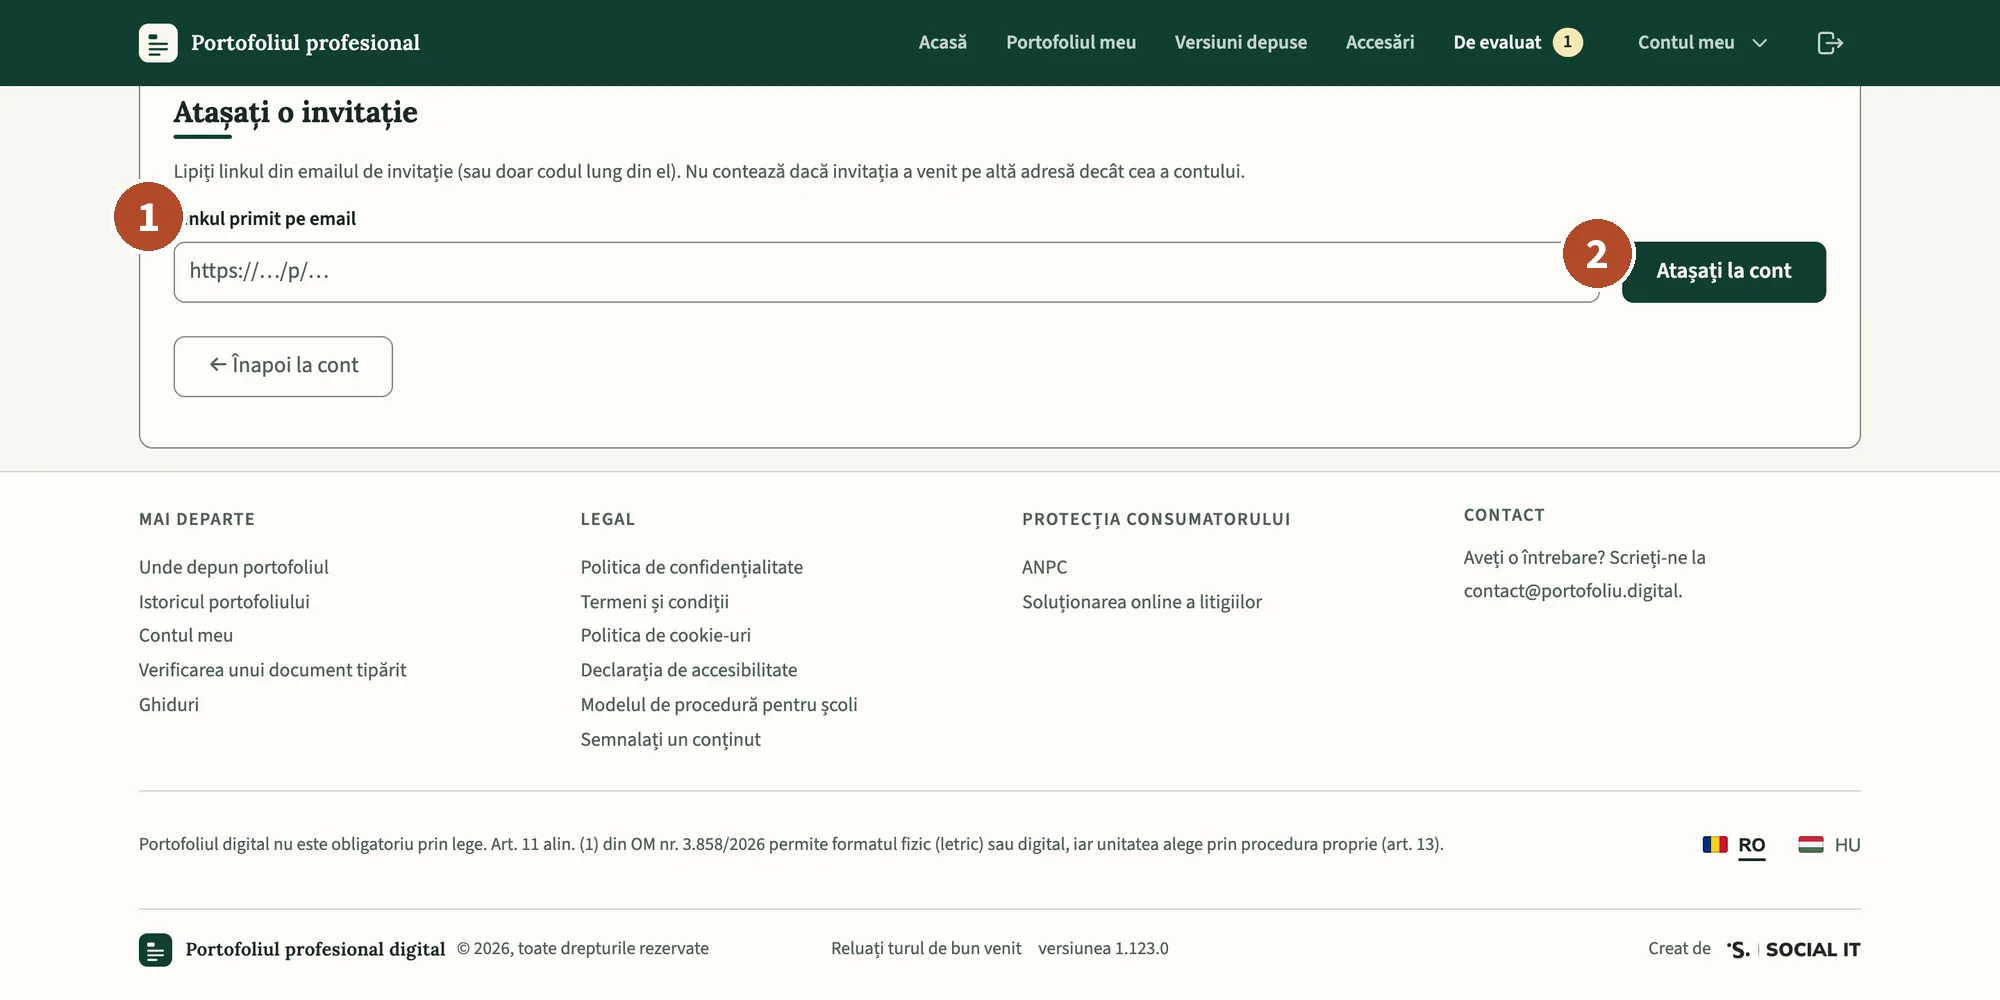
Task: Select Accesări in the navigation bar
Action: tap(1380, 42)
